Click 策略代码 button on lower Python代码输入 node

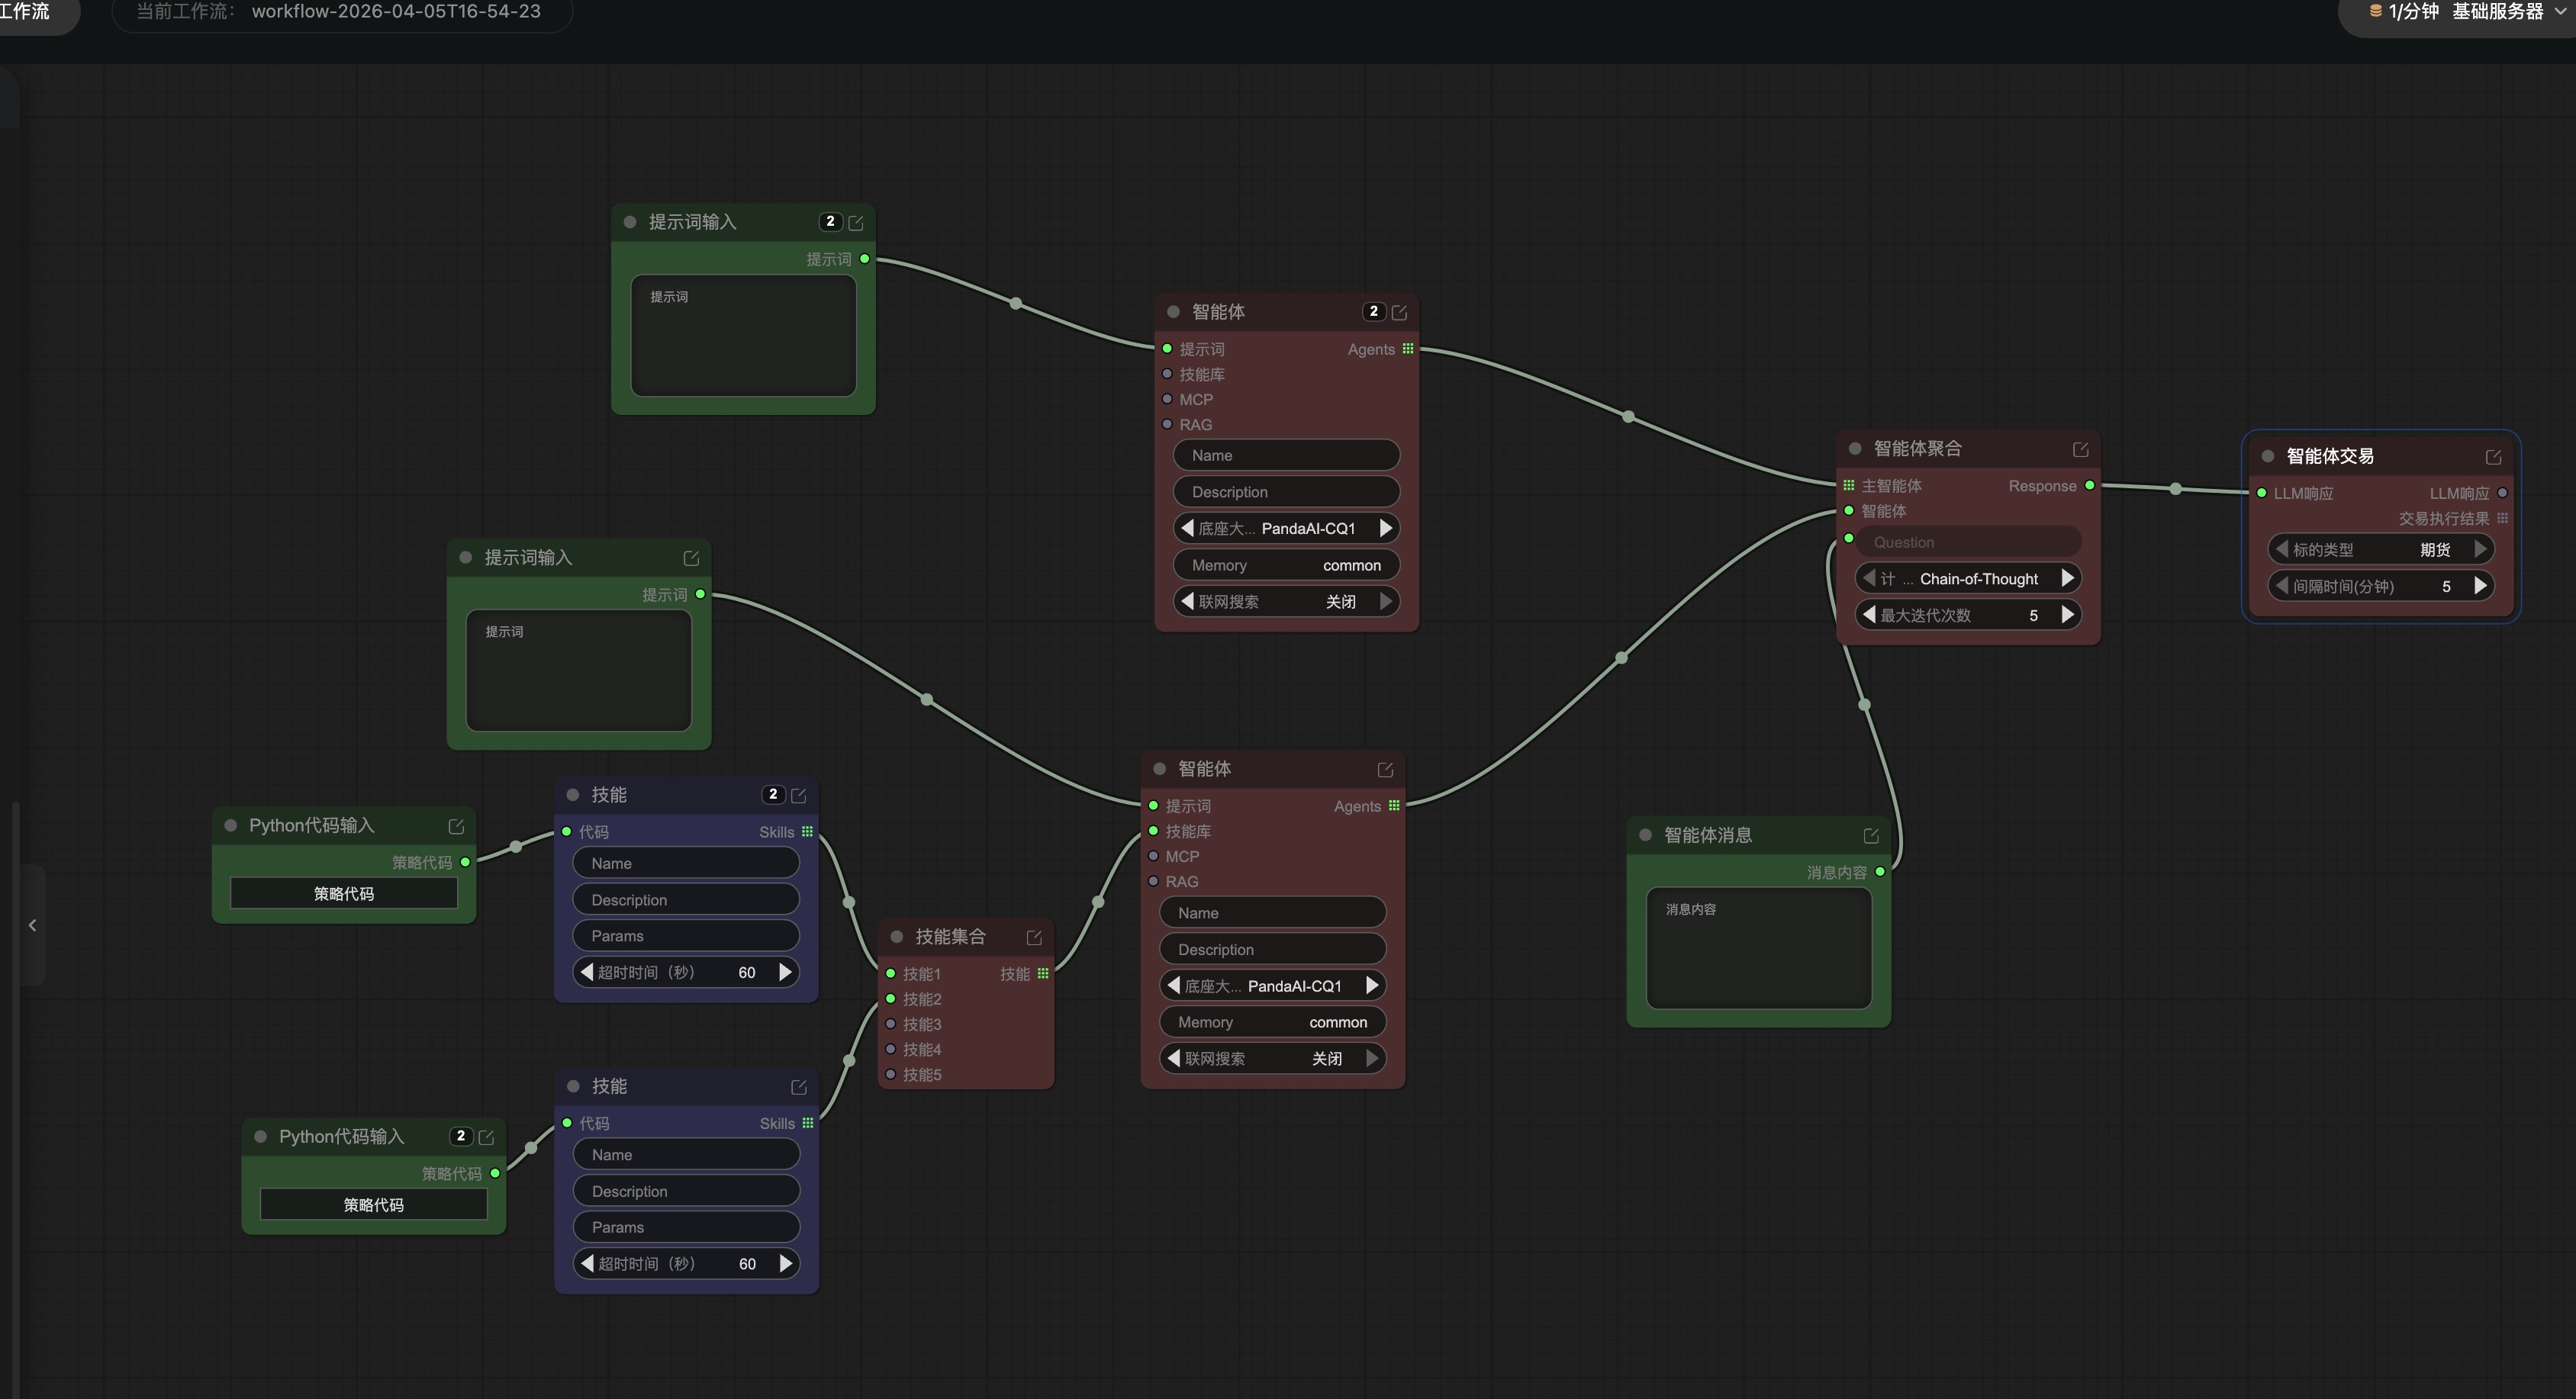coord(373,1205)
